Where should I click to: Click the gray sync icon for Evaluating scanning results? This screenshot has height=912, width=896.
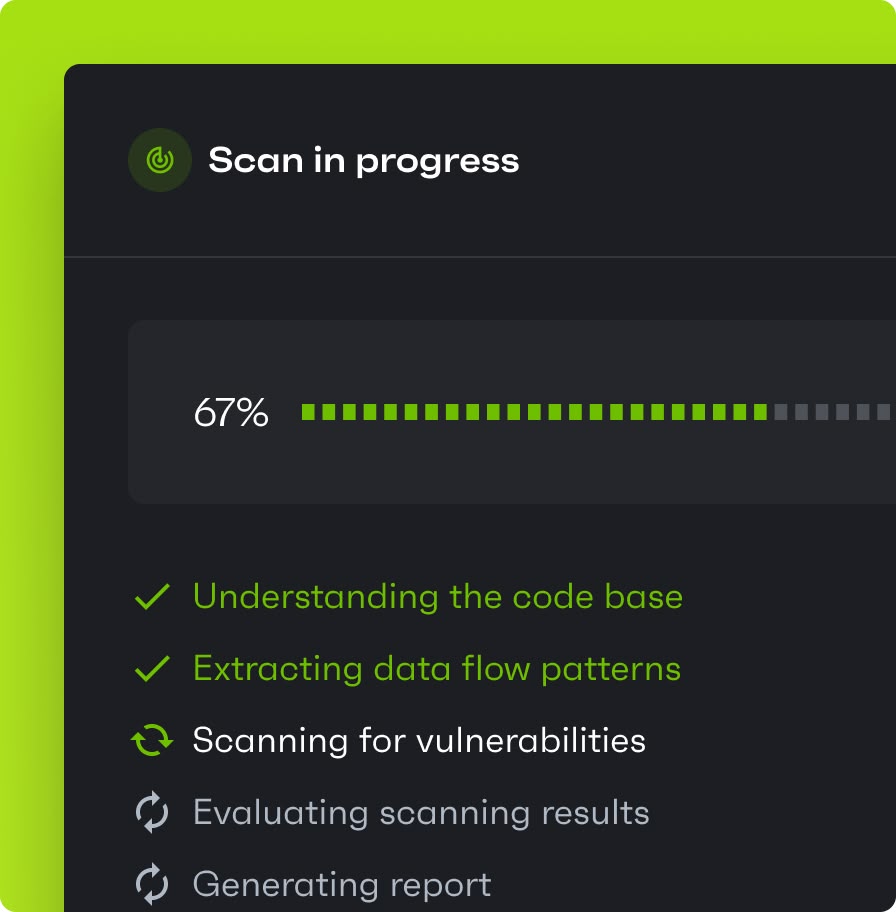(x=152, y=812)
